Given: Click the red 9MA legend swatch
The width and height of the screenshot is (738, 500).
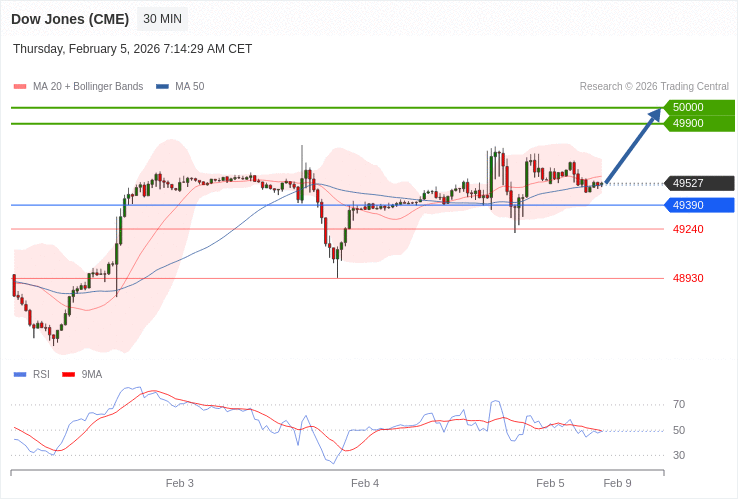Looking at the screenshot, I should pyautogui.click(x=69, y=375).
